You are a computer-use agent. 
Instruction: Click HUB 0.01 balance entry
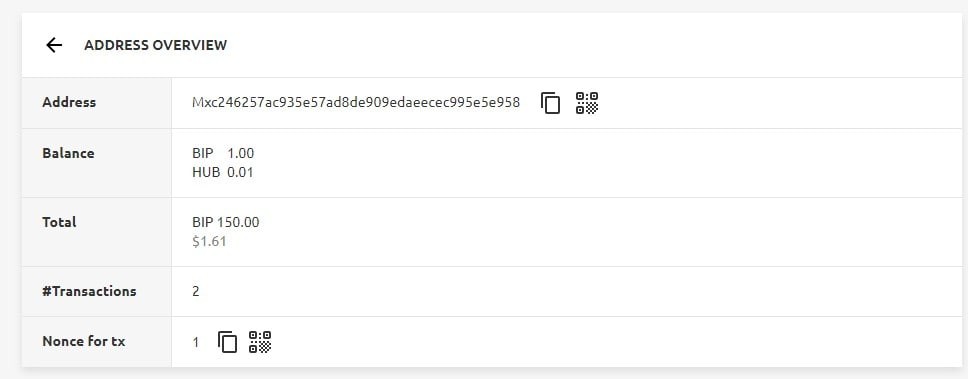[223, 172]
